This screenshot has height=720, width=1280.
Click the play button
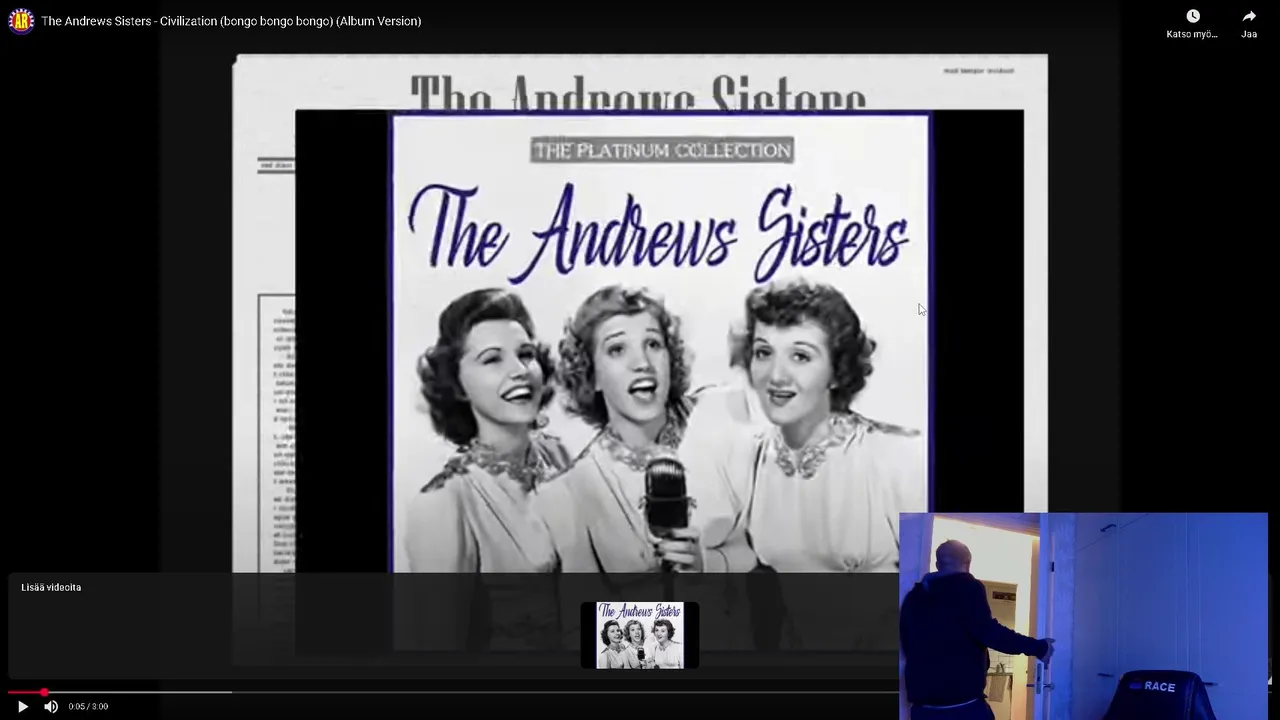click(22, 706)
